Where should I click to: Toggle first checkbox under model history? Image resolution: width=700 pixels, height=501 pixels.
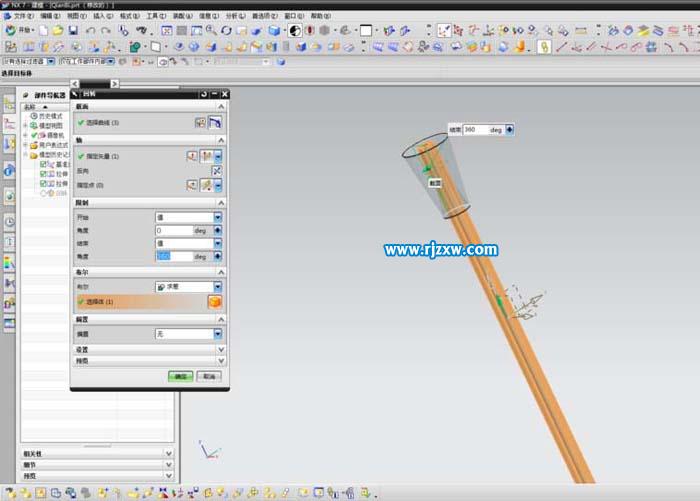click(44, 164)
